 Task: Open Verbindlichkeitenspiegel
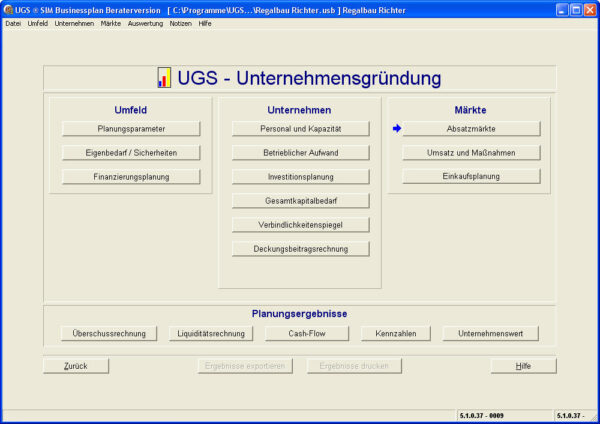point(301,225)
